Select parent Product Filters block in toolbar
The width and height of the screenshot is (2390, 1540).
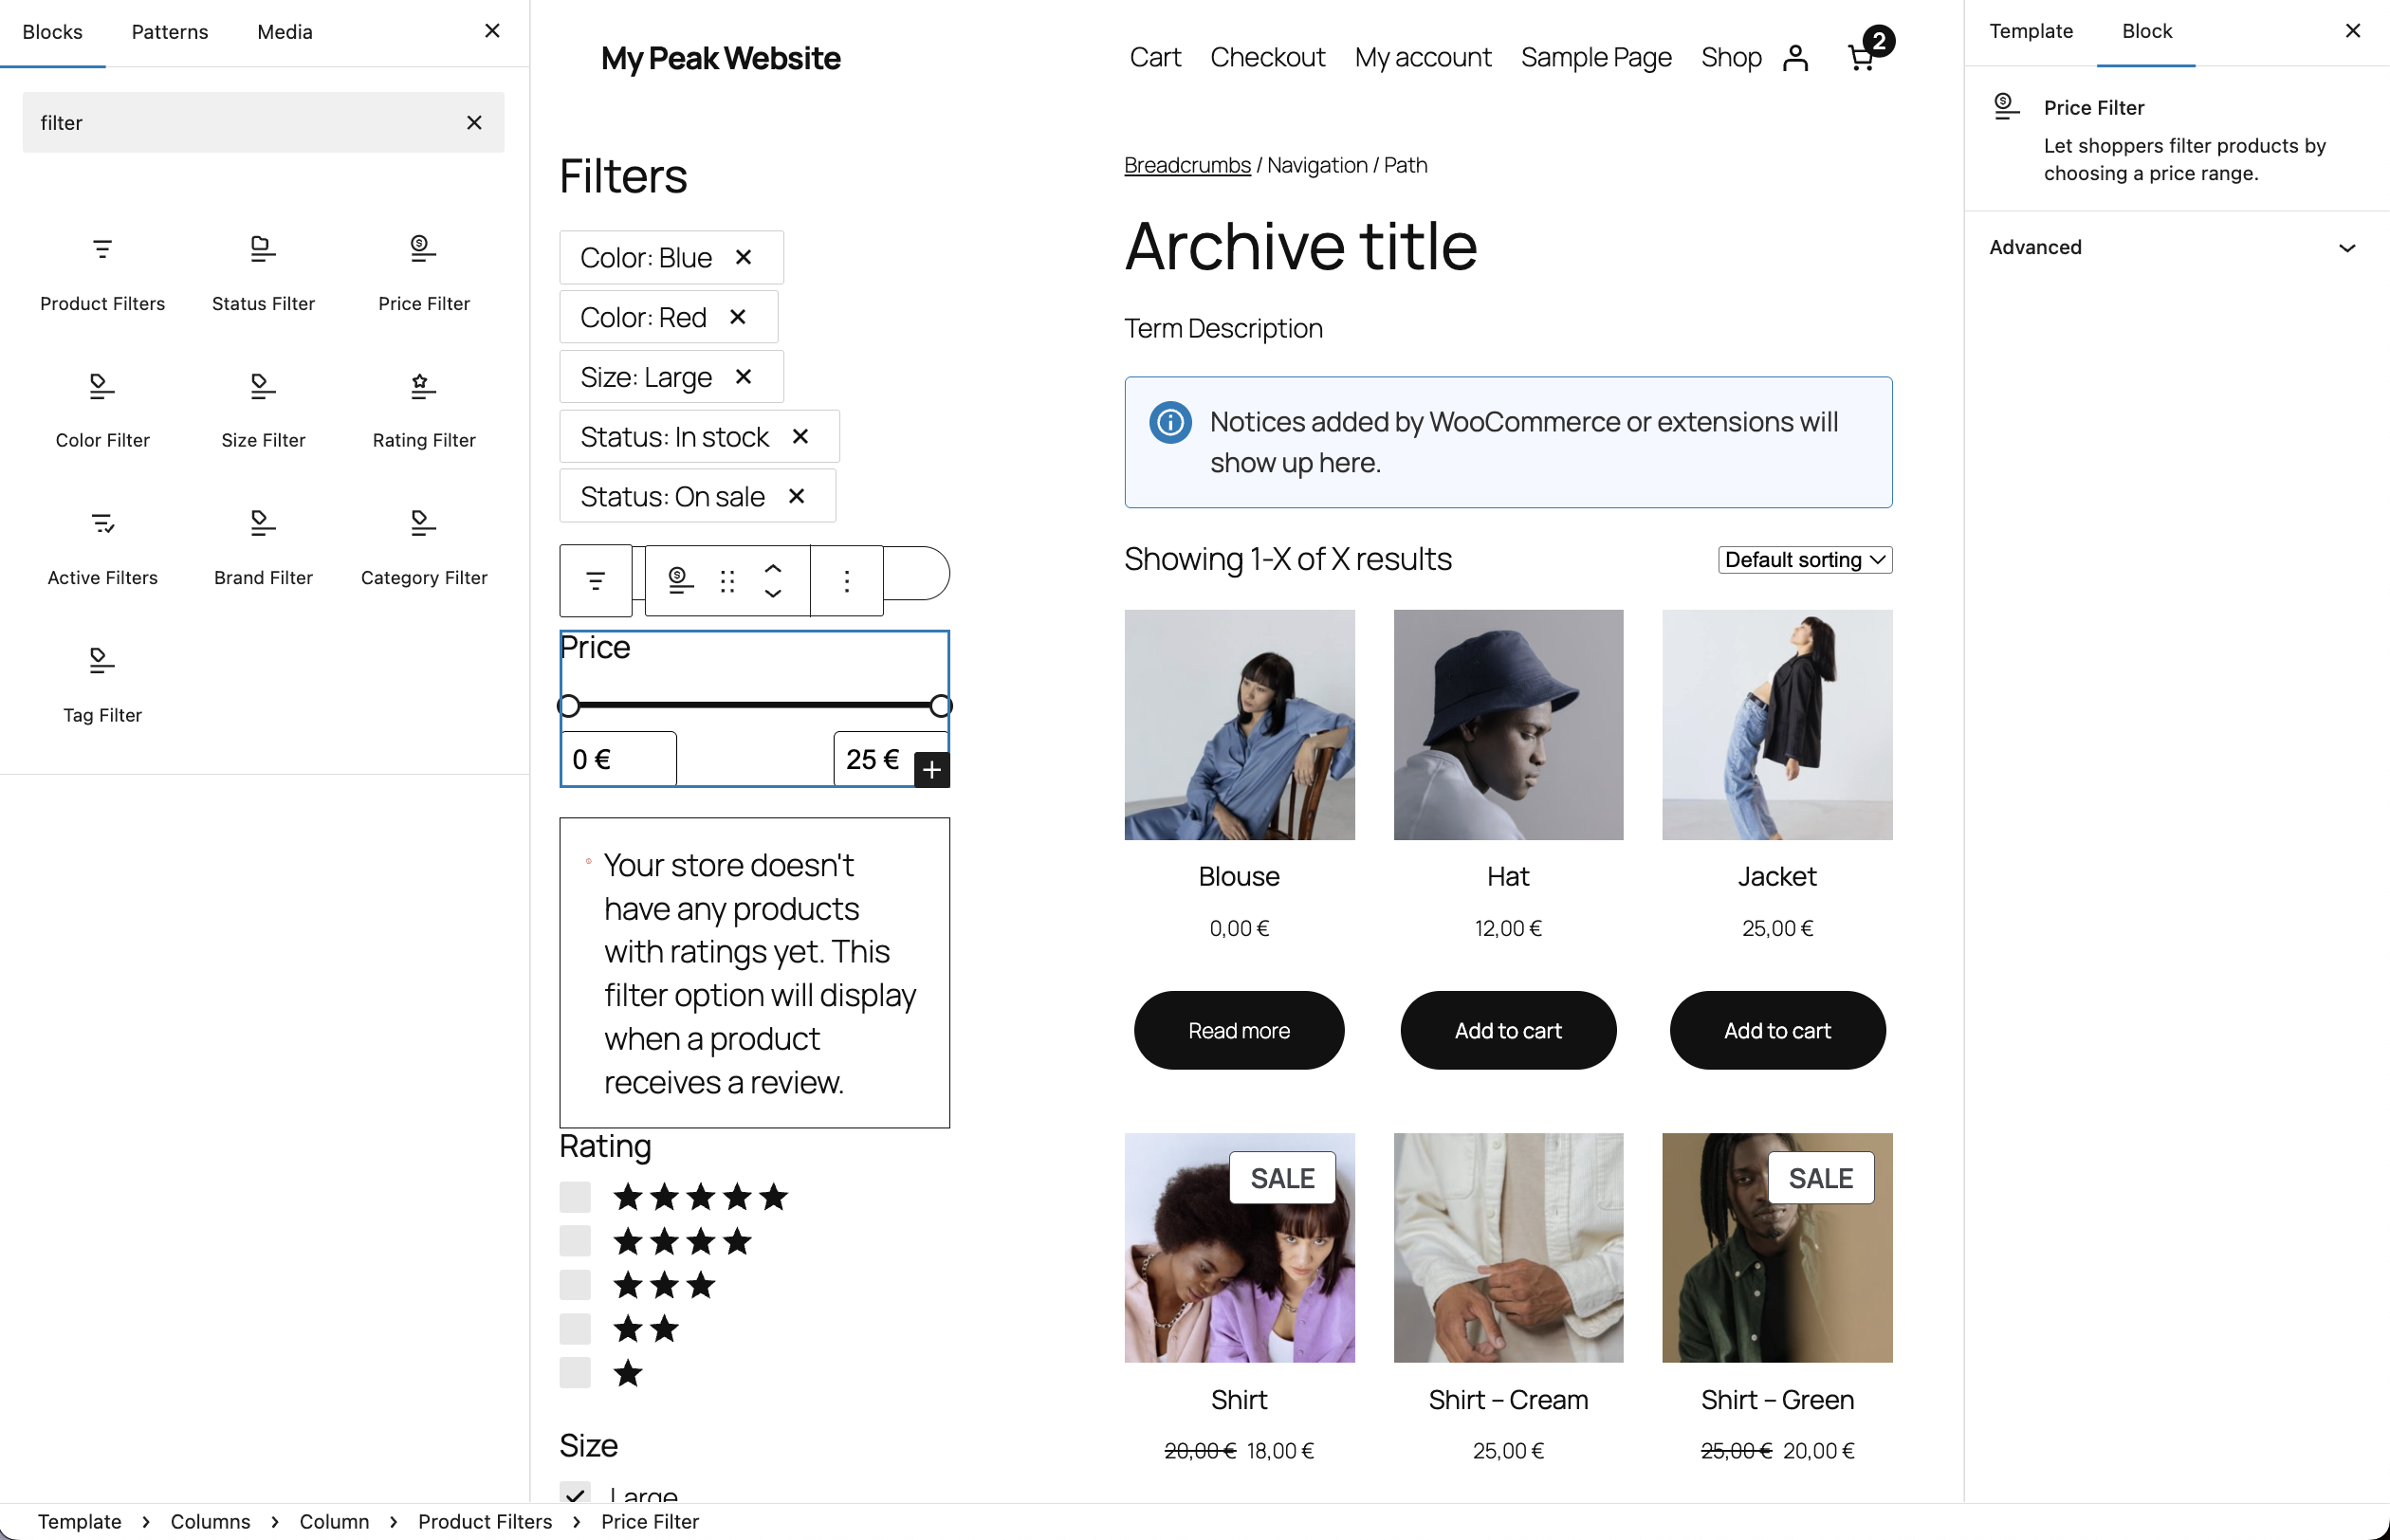click(x=595, y=581)
